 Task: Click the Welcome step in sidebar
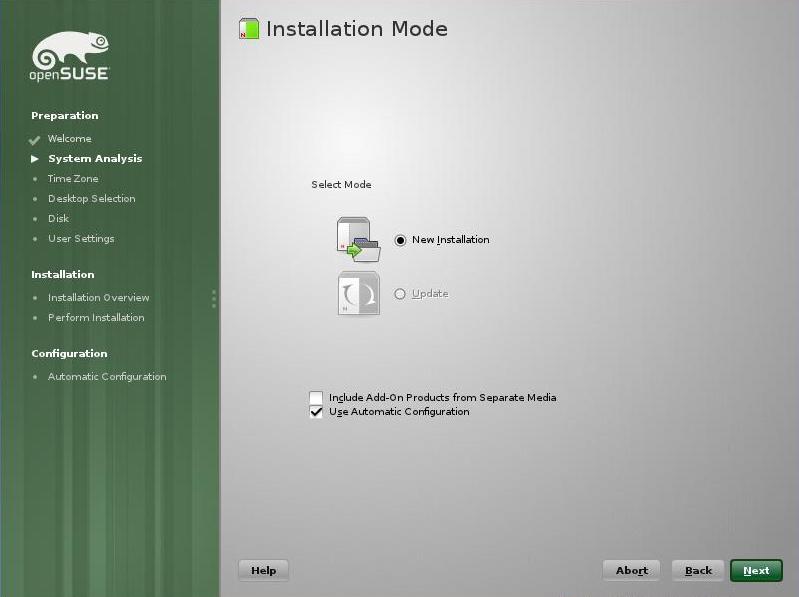(70, 139)
